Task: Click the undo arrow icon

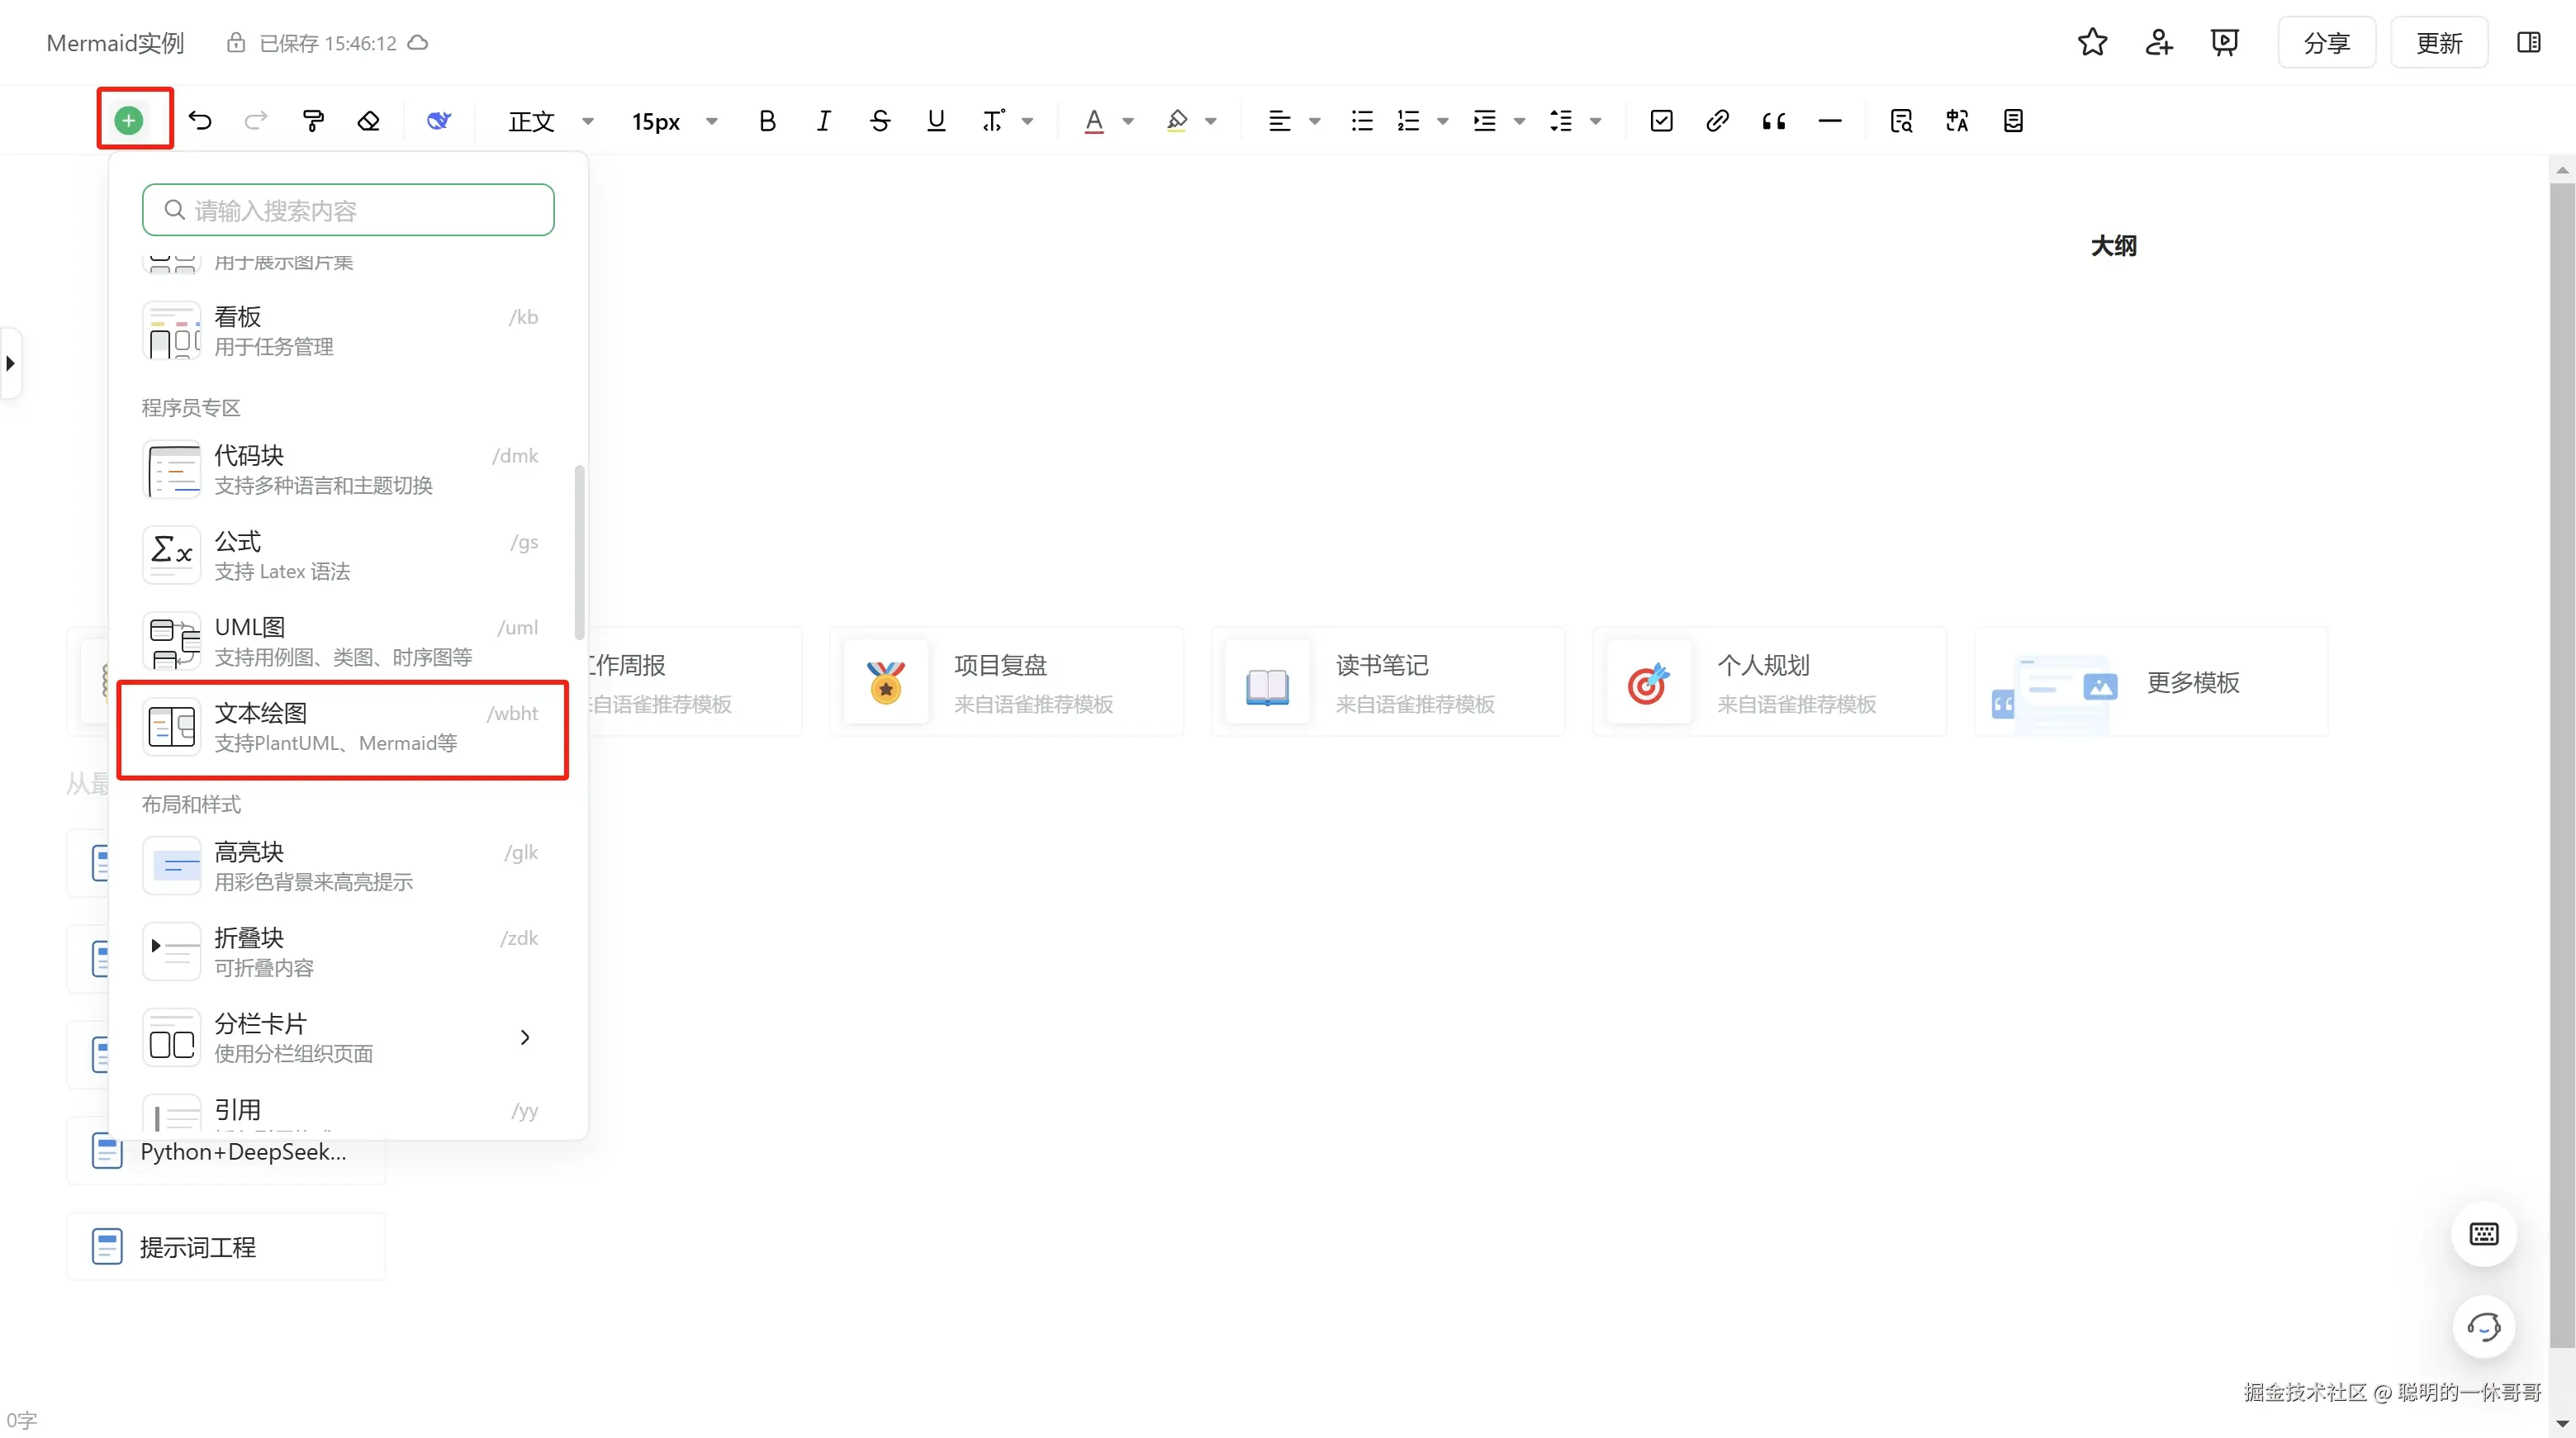Action: 200,121
